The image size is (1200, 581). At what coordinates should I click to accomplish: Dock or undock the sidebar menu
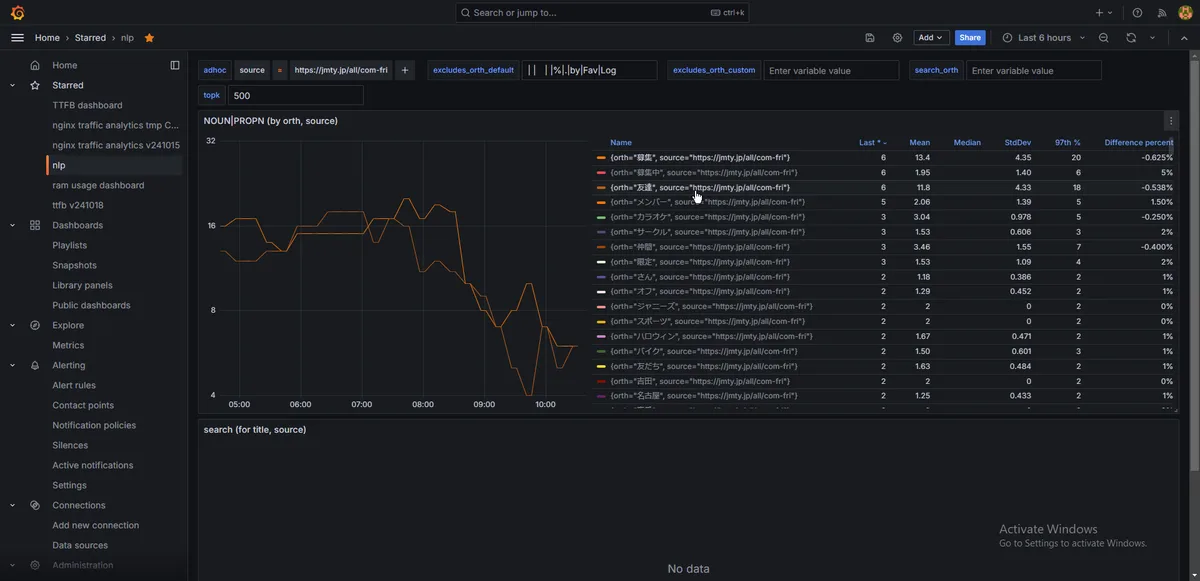click(x=175, y=65)
